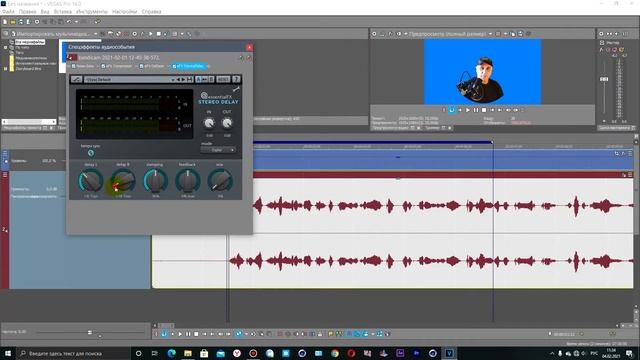Click the Pause button under video preview
640x360 pixels.
point(476,110)
